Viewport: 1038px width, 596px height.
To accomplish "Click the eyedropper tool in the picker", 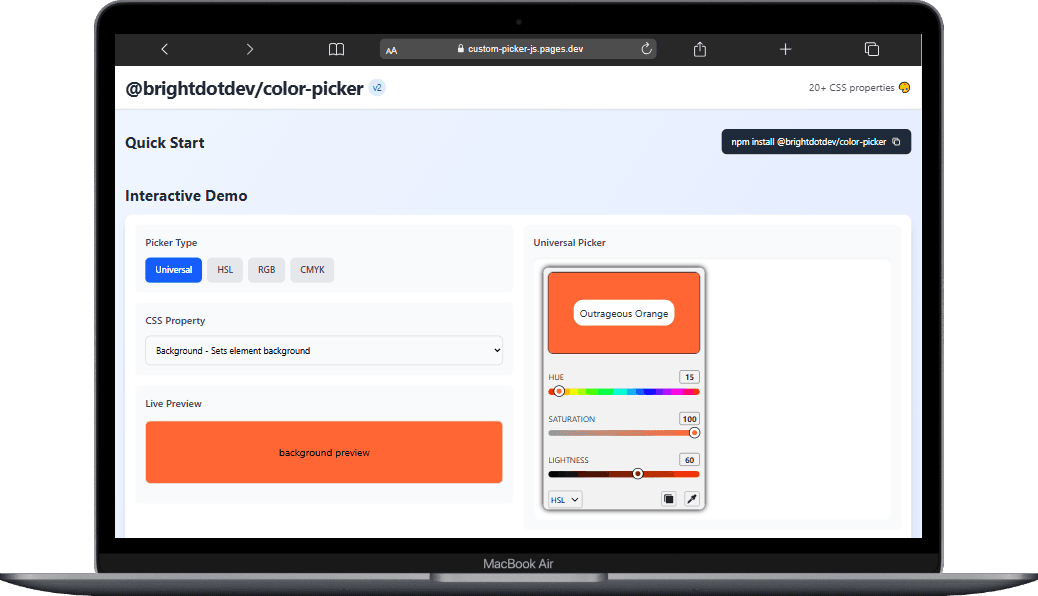I will pos(692,499).
